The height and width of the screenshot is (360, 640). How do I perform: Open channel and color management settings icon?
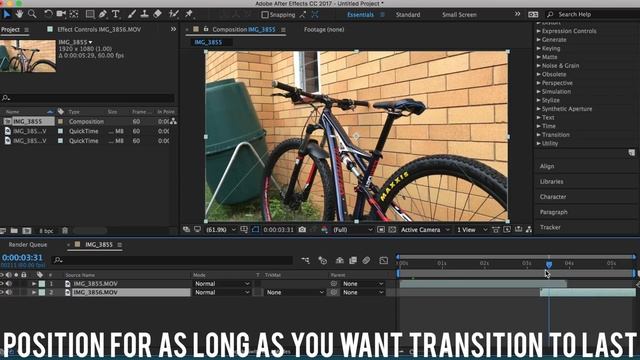(324, 229)
